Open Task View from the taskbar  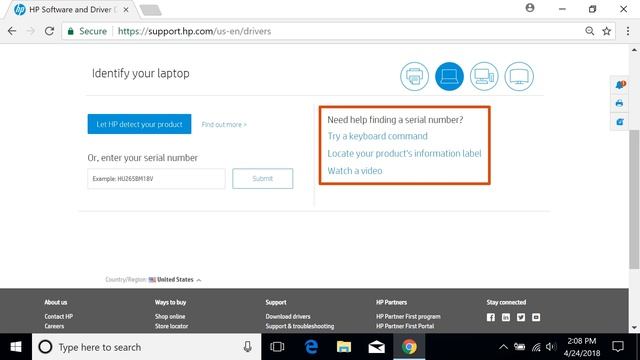click(x=277, y=347)
